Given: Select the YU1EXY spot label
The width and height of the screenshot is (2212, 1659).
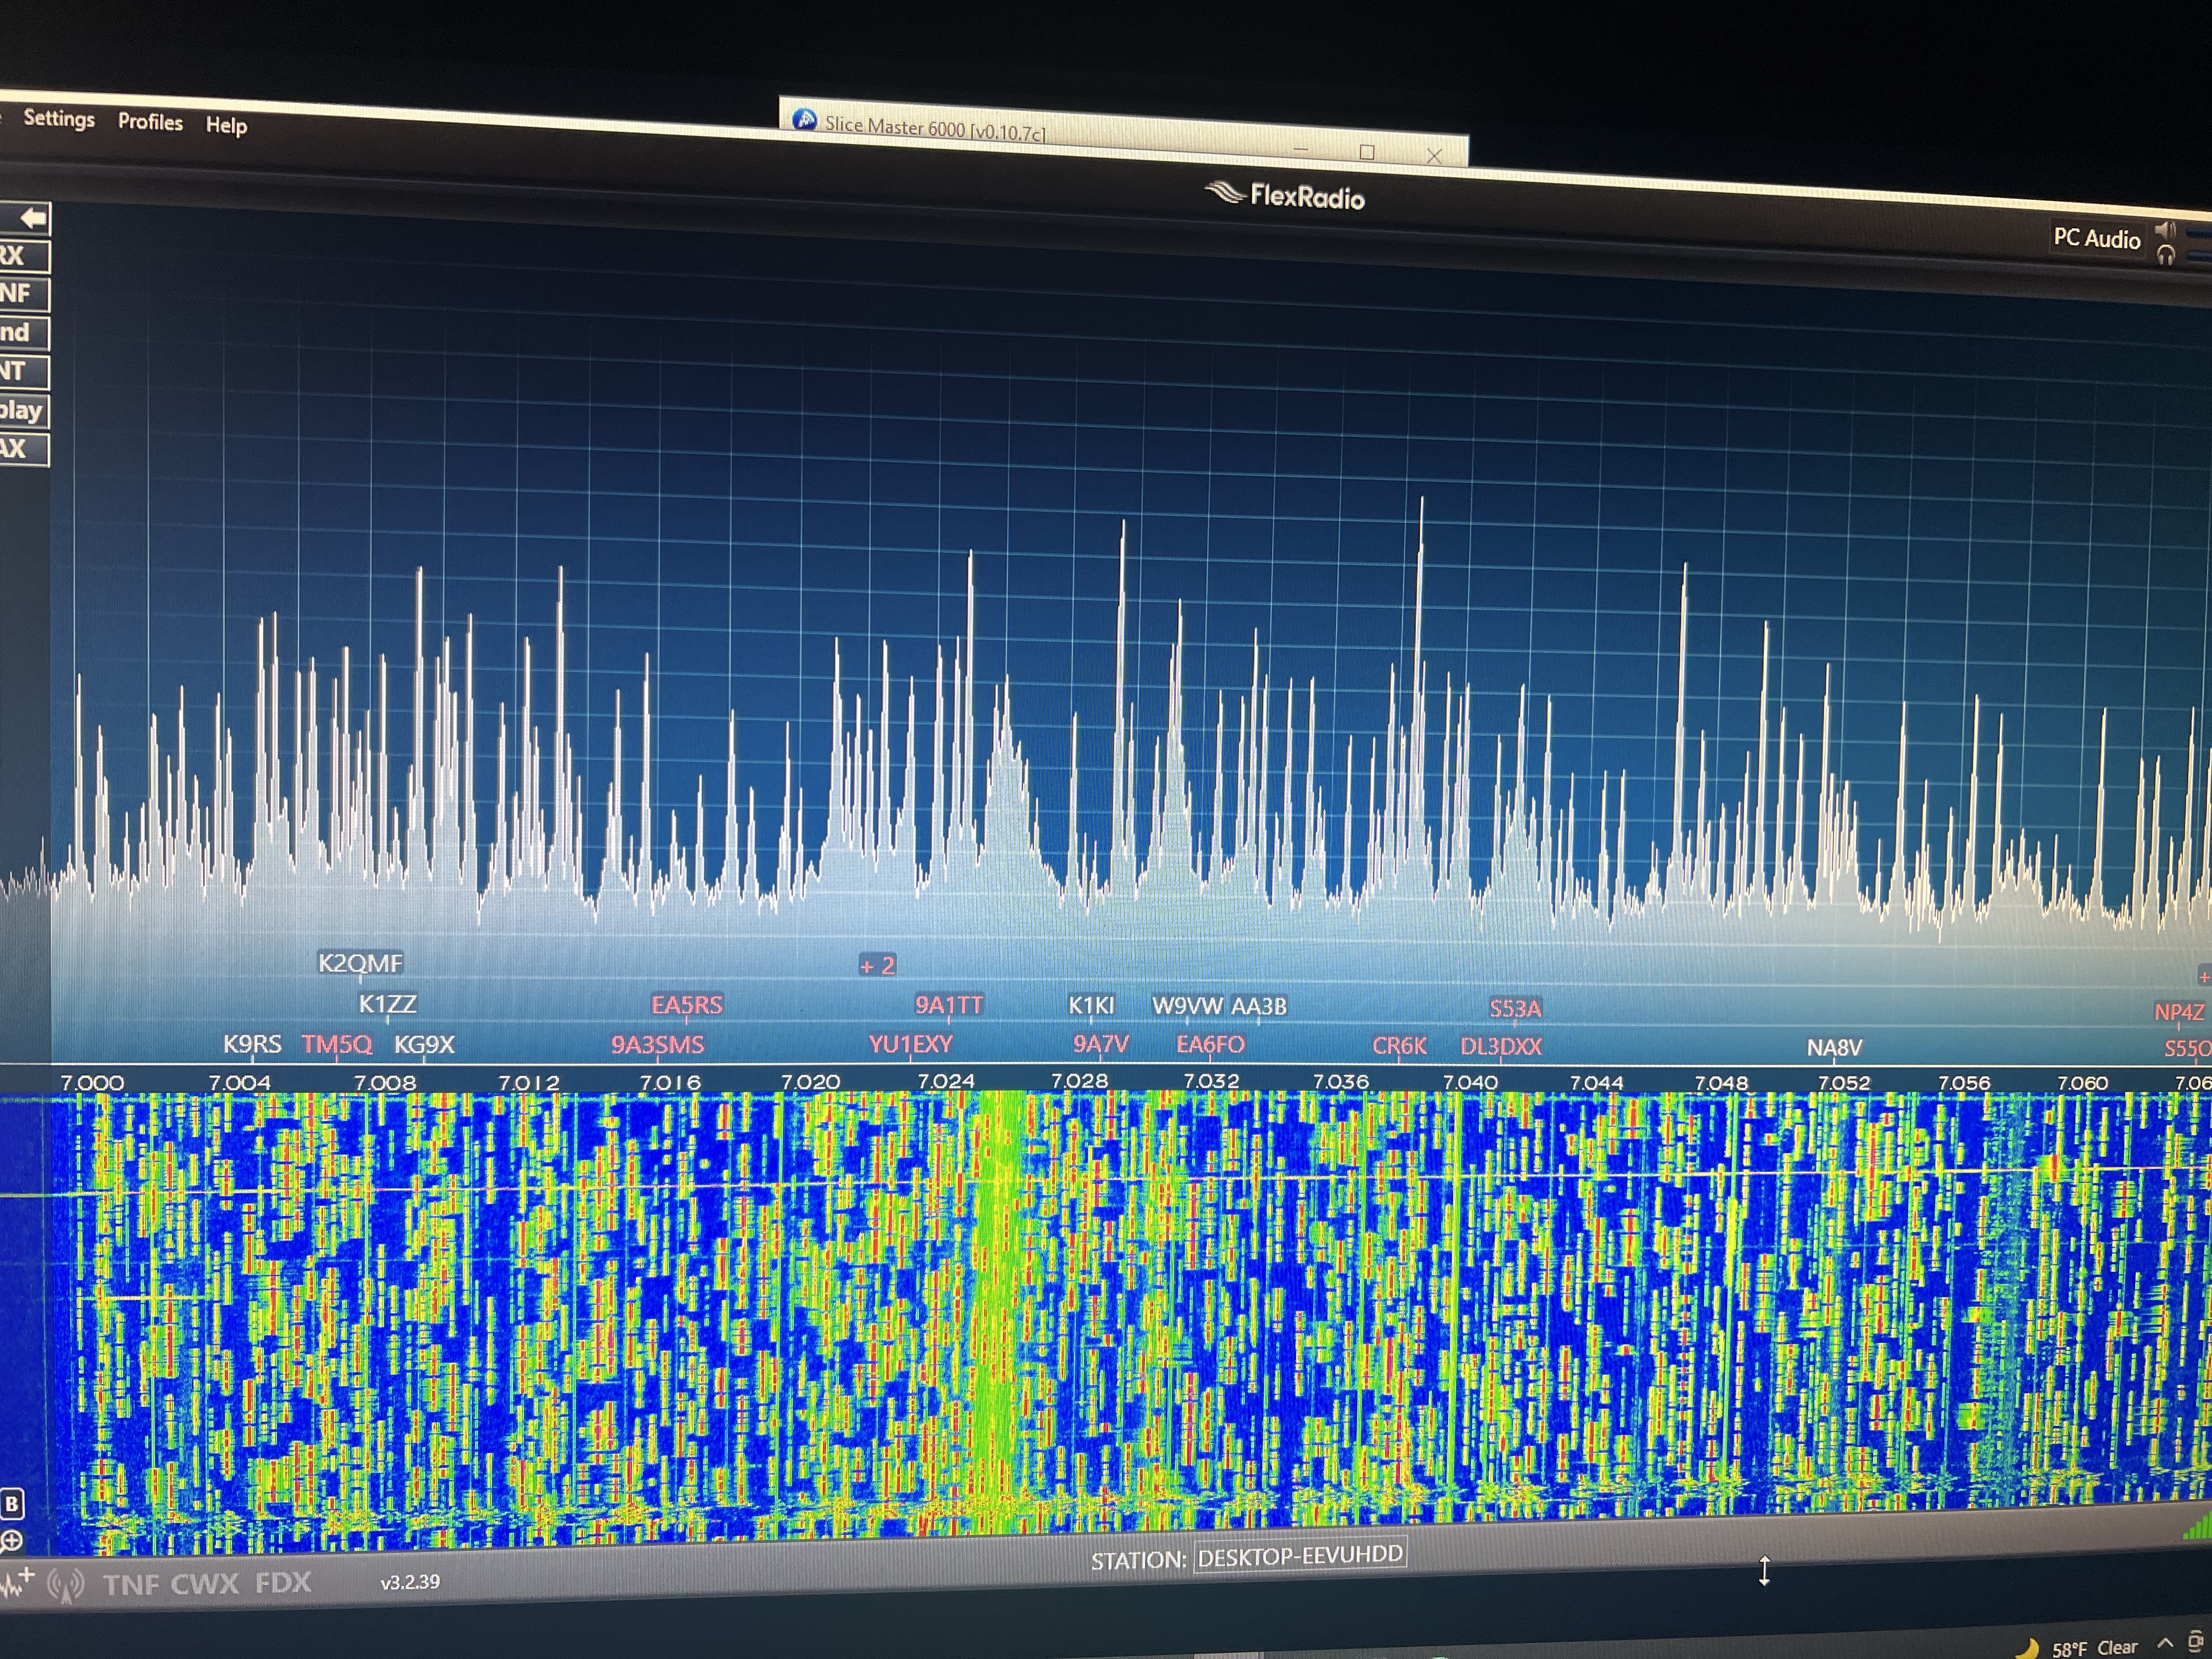Looking at the screenshot, I should pos(911,1045).
